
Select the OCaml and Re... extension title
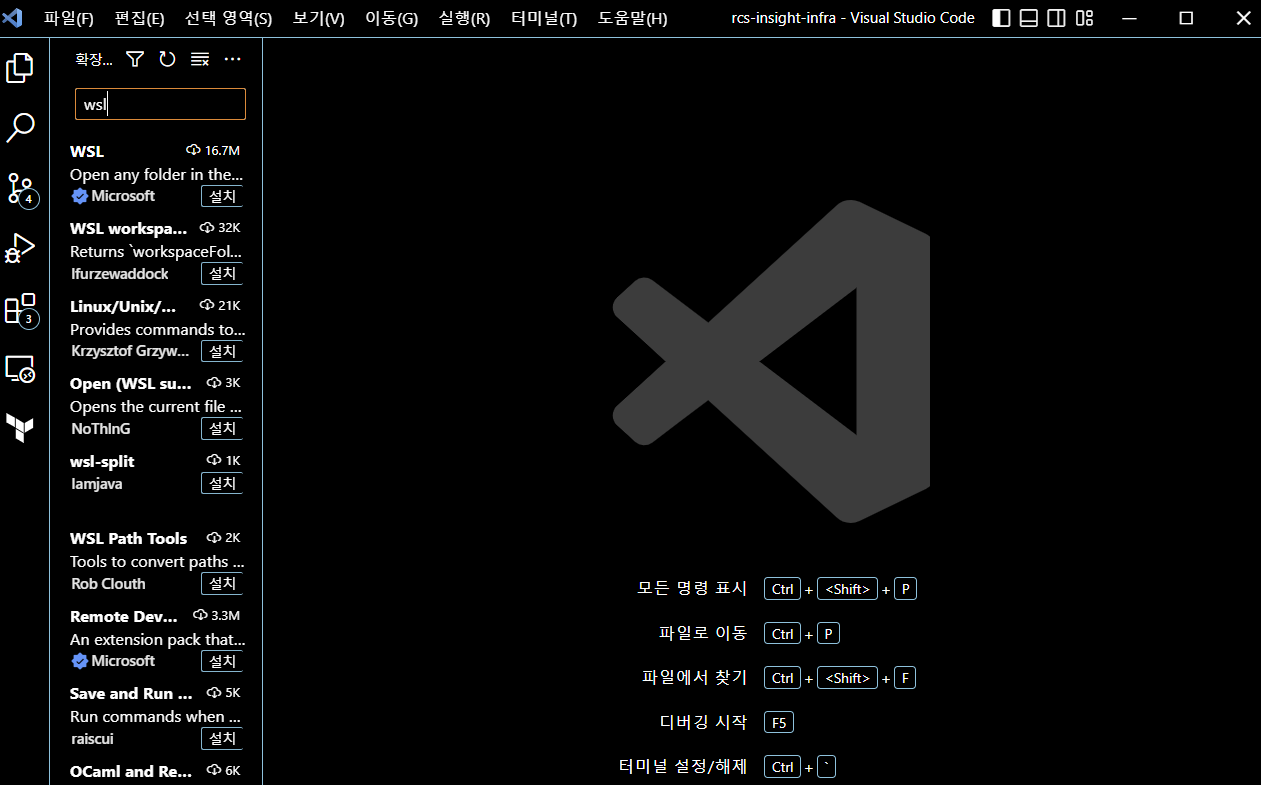(131, 771)
